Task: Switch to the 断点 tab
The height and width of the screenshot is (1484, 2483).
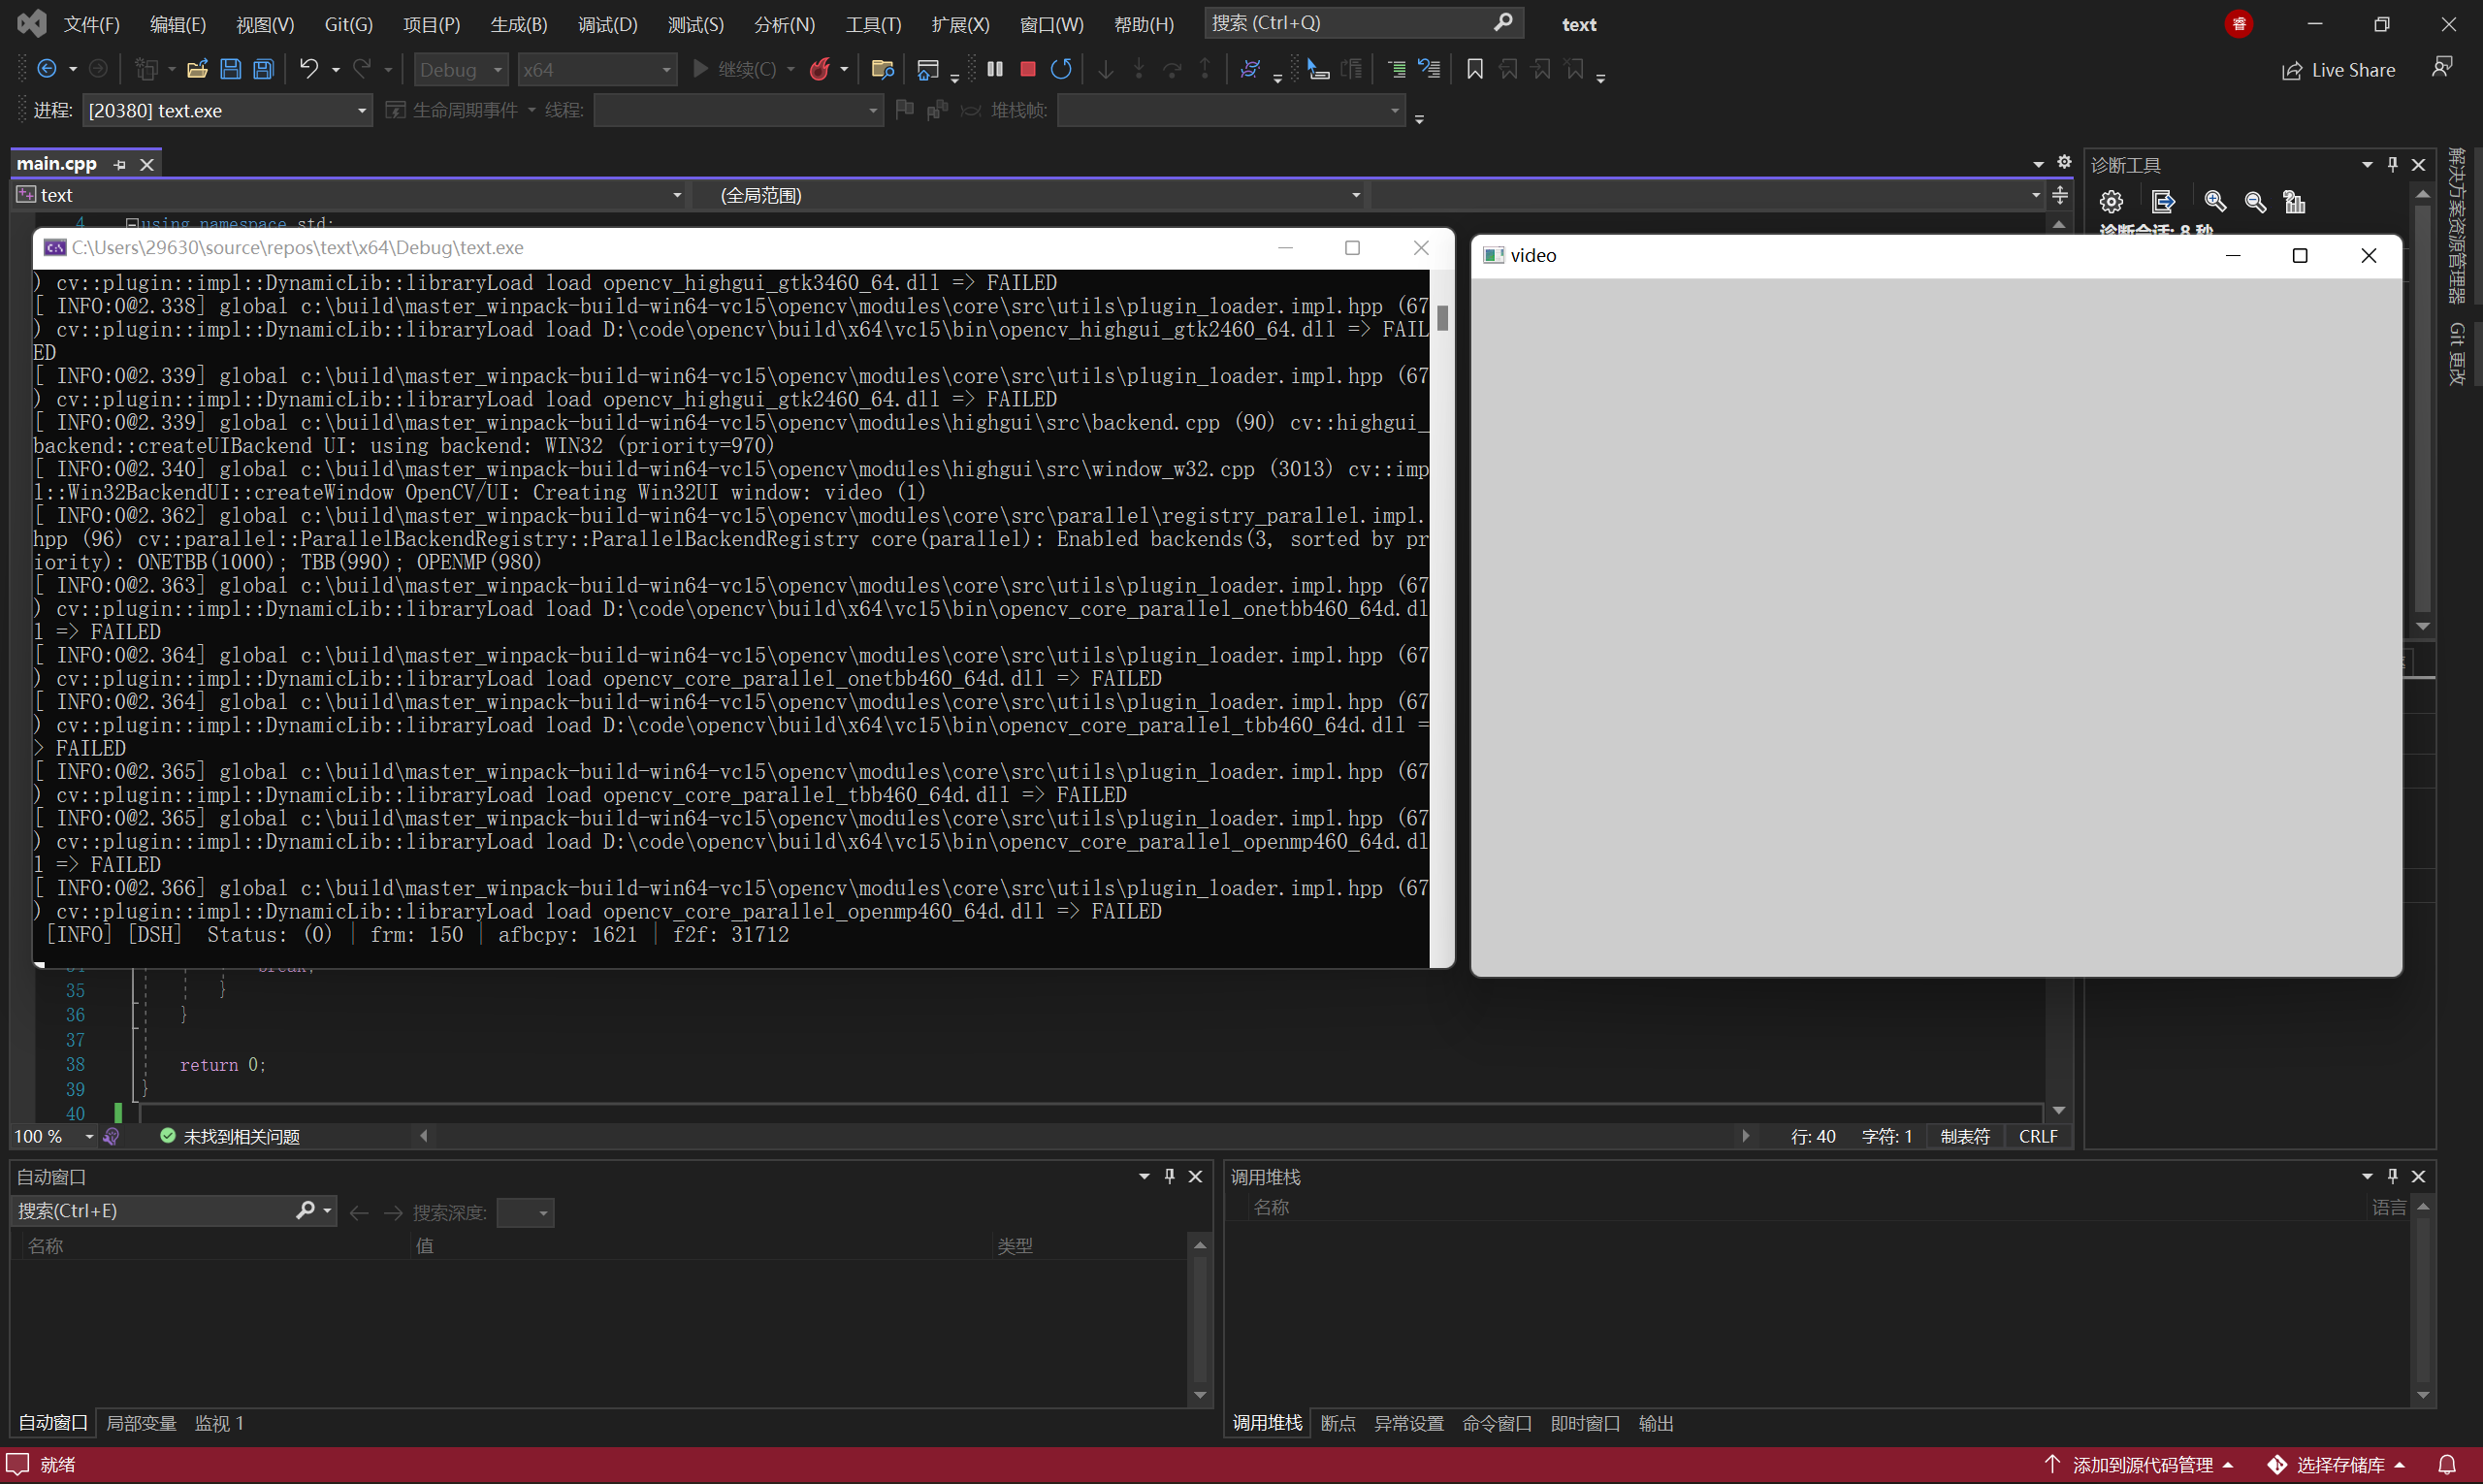Action: 1338,1423
